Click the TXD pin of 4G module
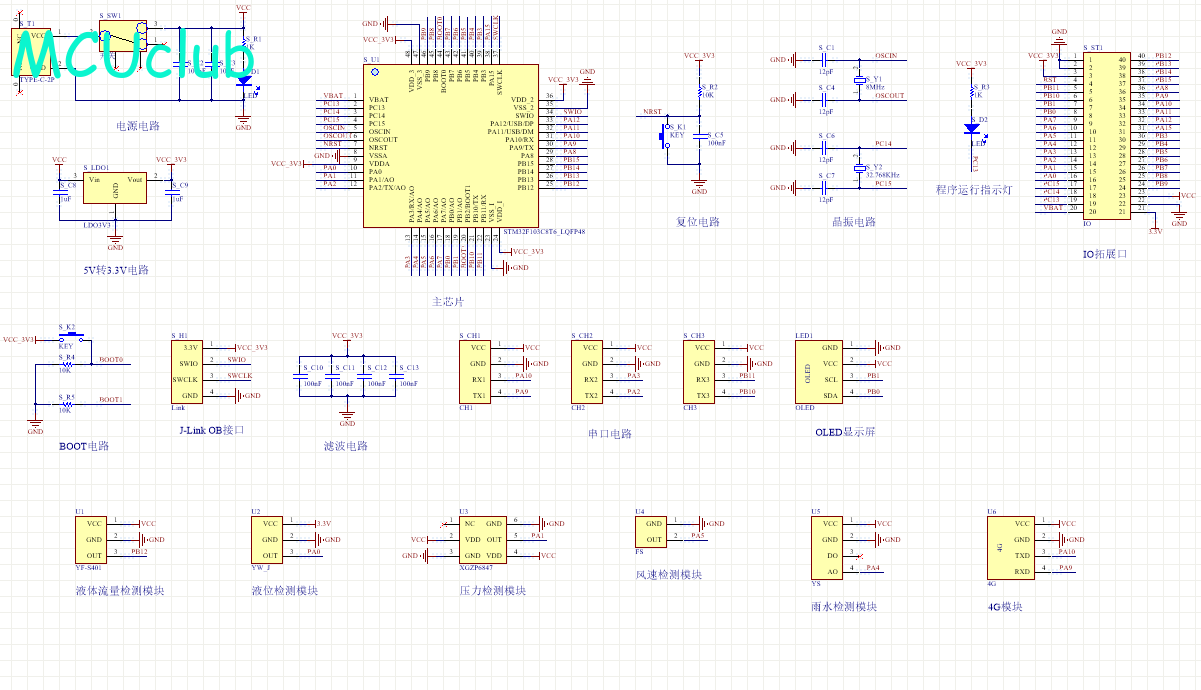 click(x=1022, y=556)
